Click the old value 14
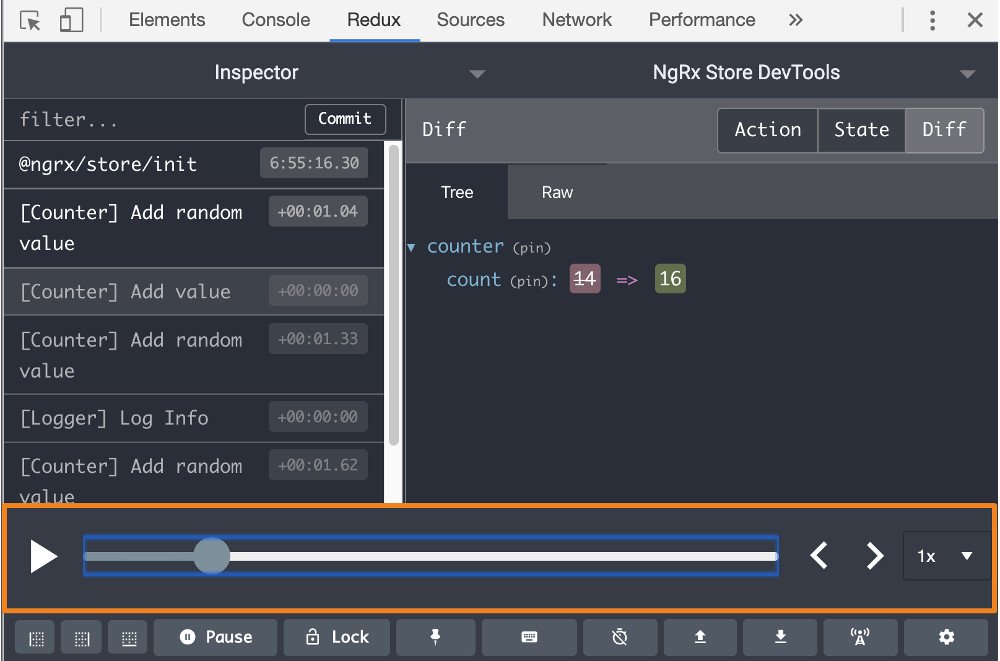 click(x=585, y=279)
